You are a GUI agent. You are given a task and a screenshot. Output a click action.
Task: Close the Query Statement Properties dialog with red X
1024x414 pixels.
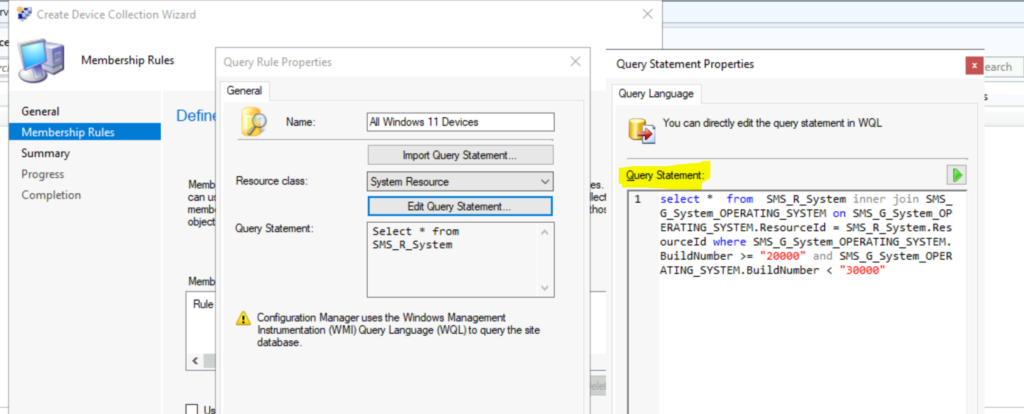click(974, 66)
